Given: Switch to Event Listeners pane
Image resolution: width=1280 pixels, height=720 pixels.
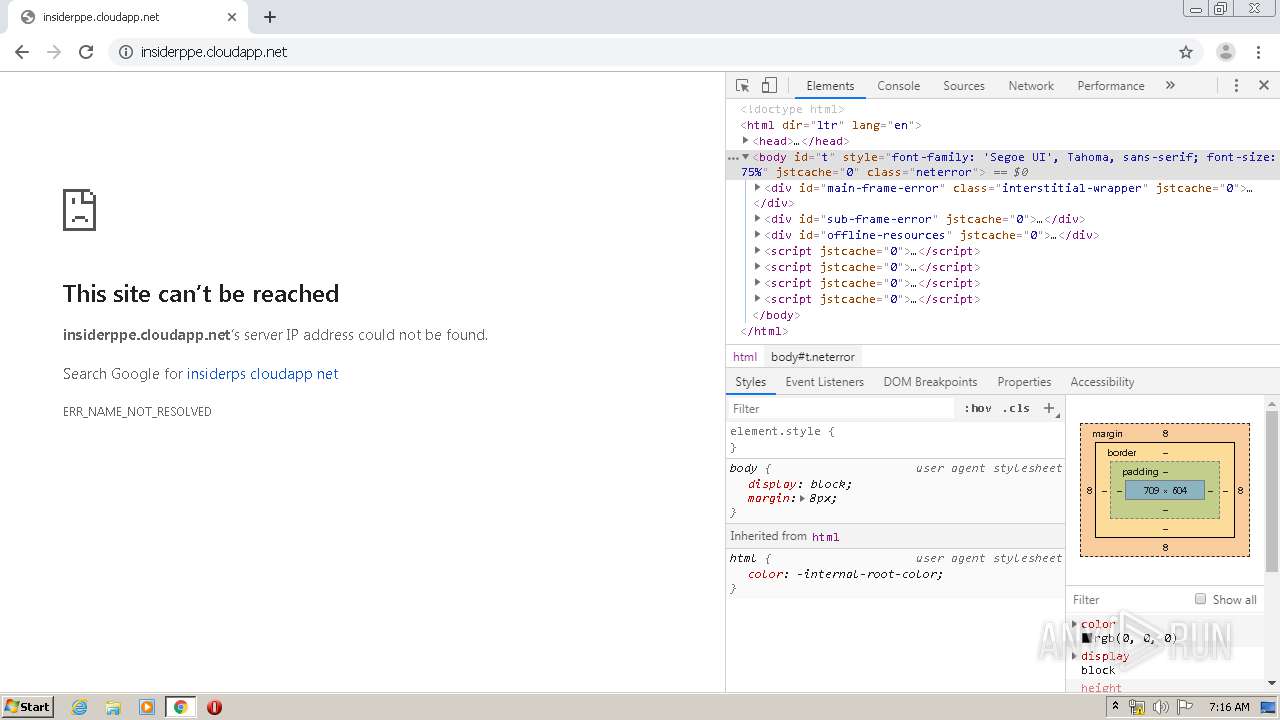Looking at the screenshot, I should [x=824, y=382].
